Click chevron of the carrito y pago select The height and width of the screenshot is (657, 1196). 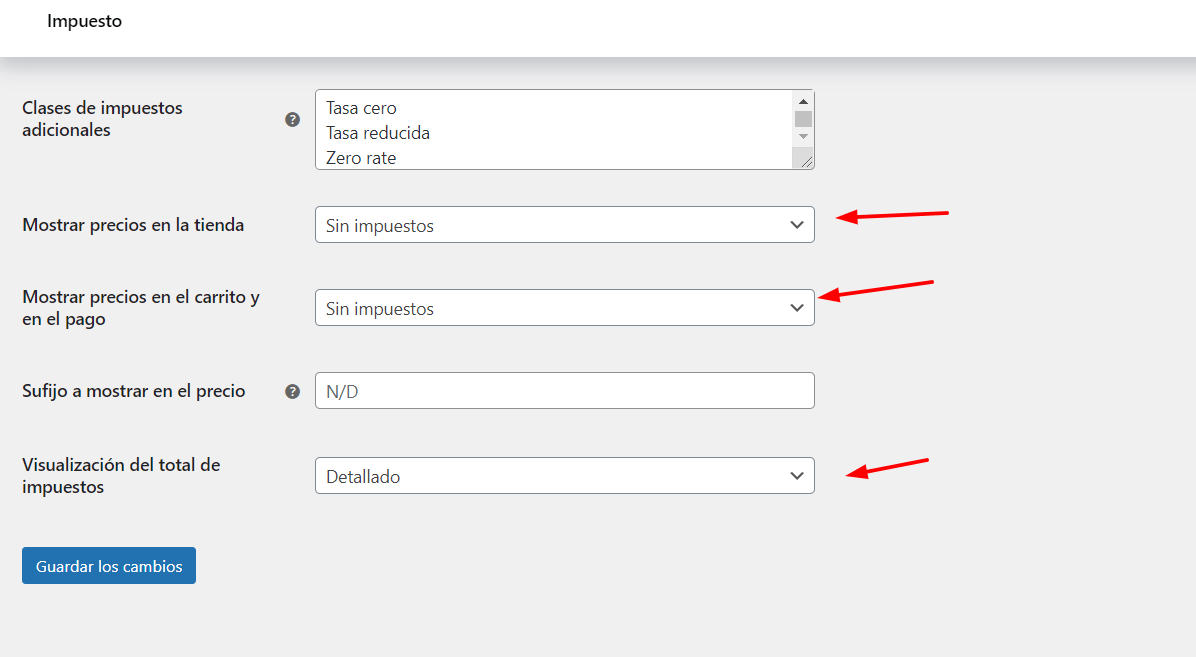(797, 308)
